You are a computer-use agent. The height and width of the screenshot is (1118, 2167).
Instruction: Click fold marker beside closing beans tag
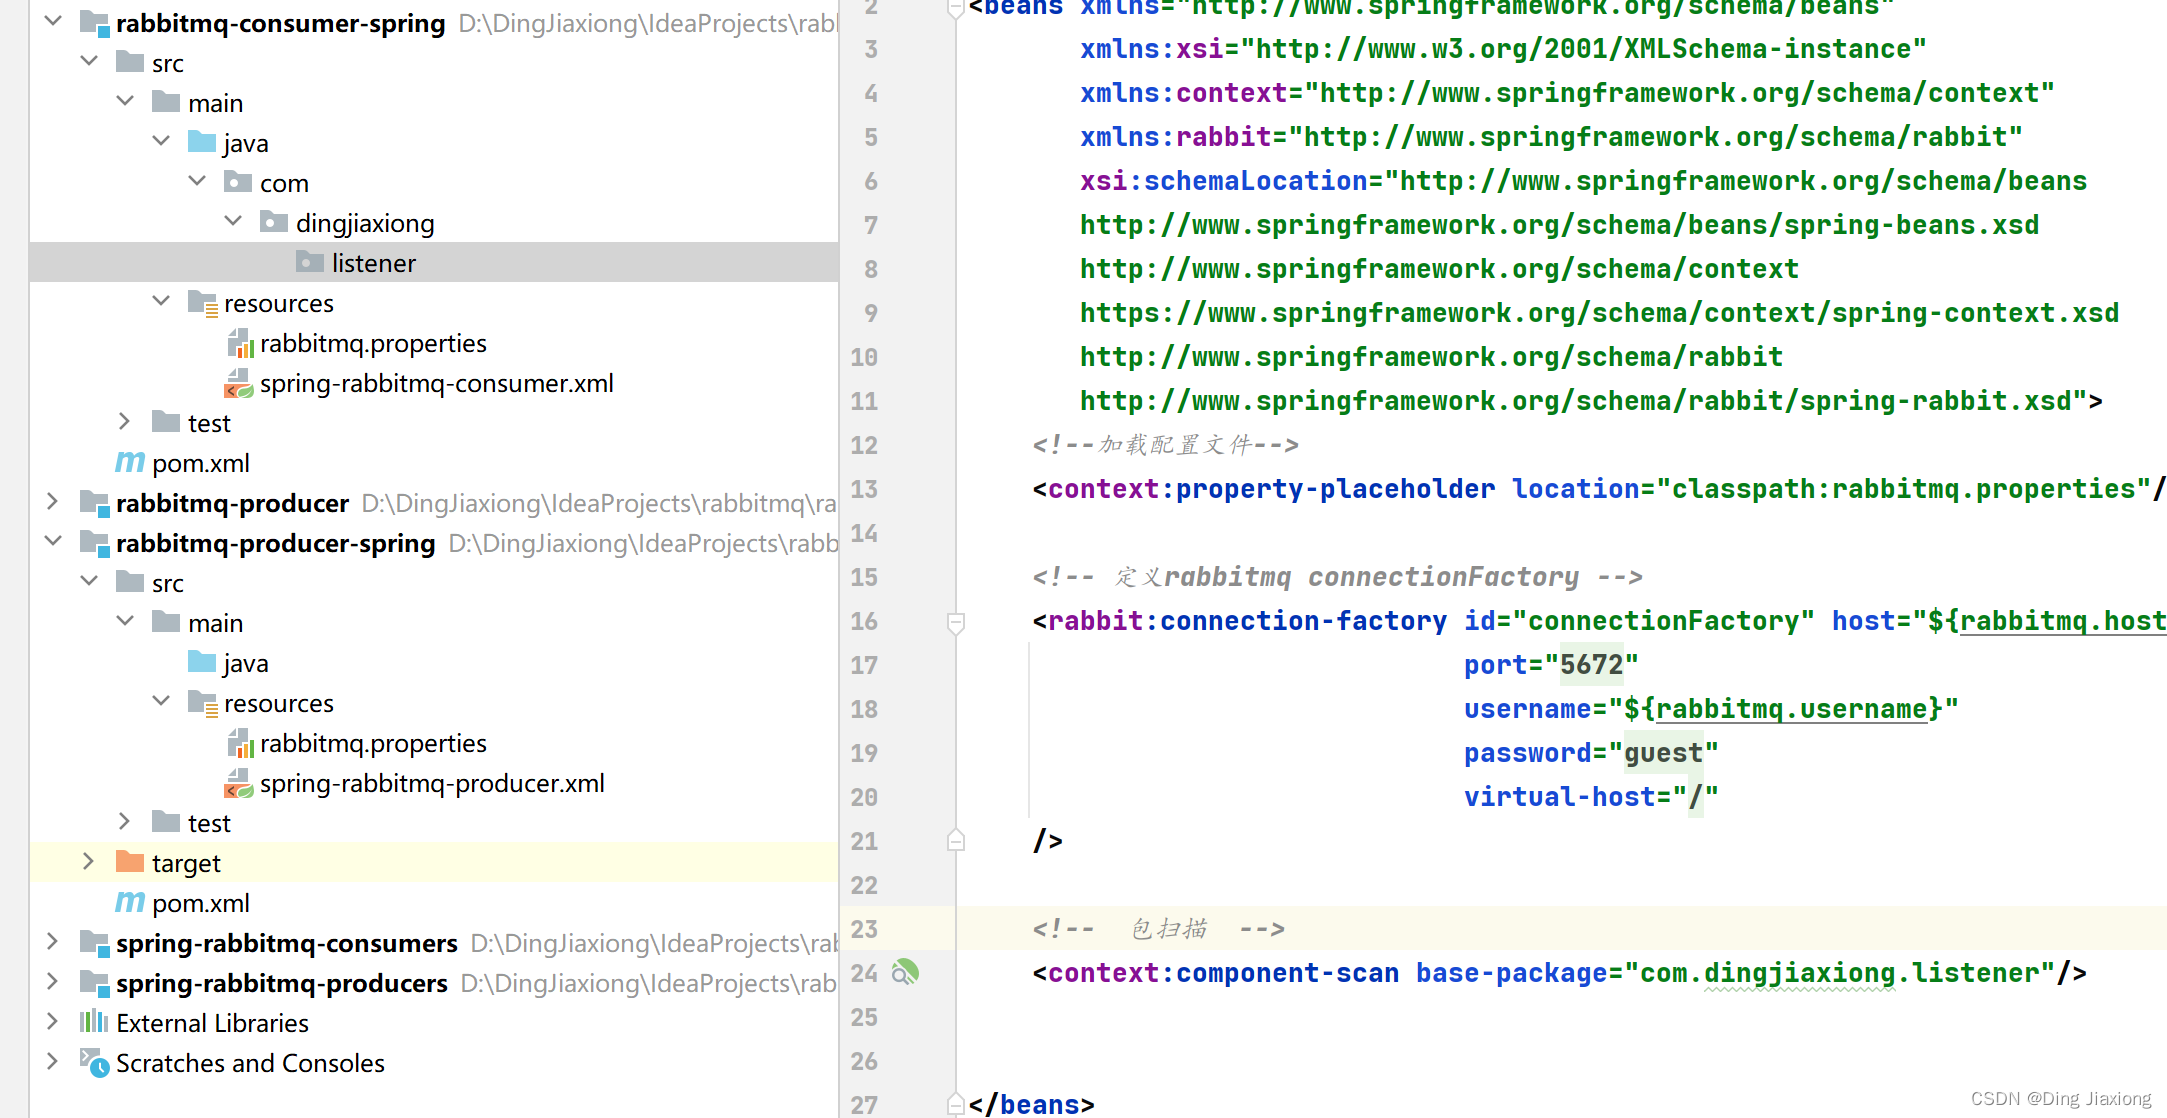point(956,1104)
